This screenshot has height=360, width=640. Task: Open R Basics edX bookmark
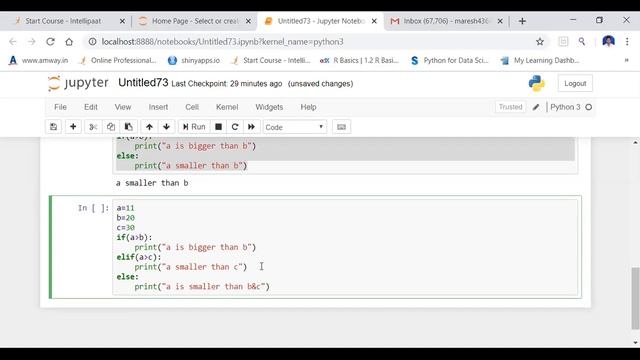[359, 60]
